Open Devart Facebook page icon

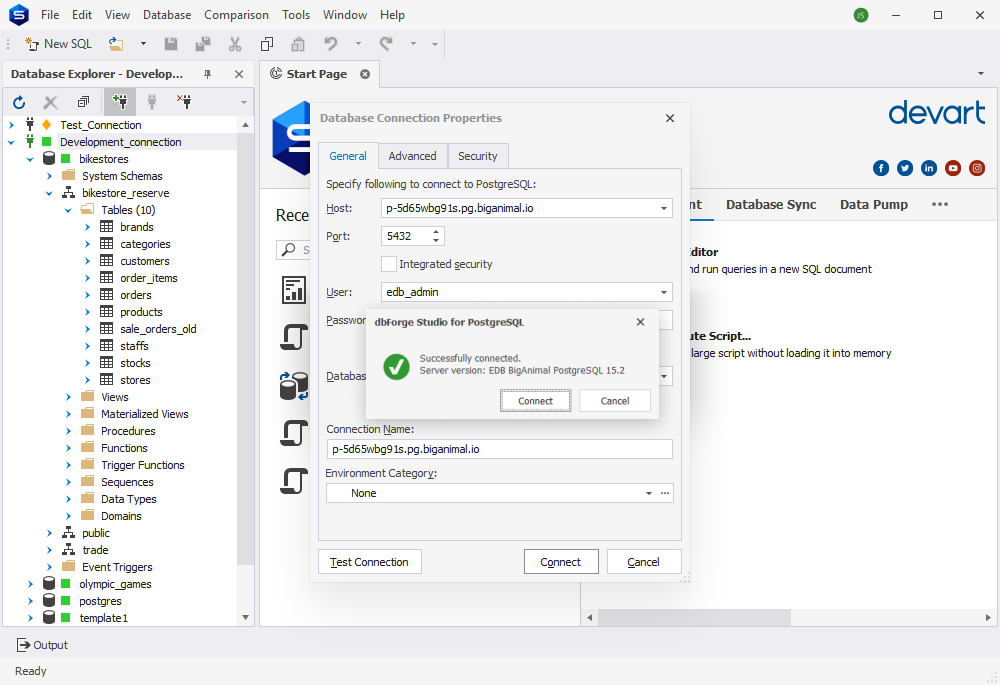[881, 168]
